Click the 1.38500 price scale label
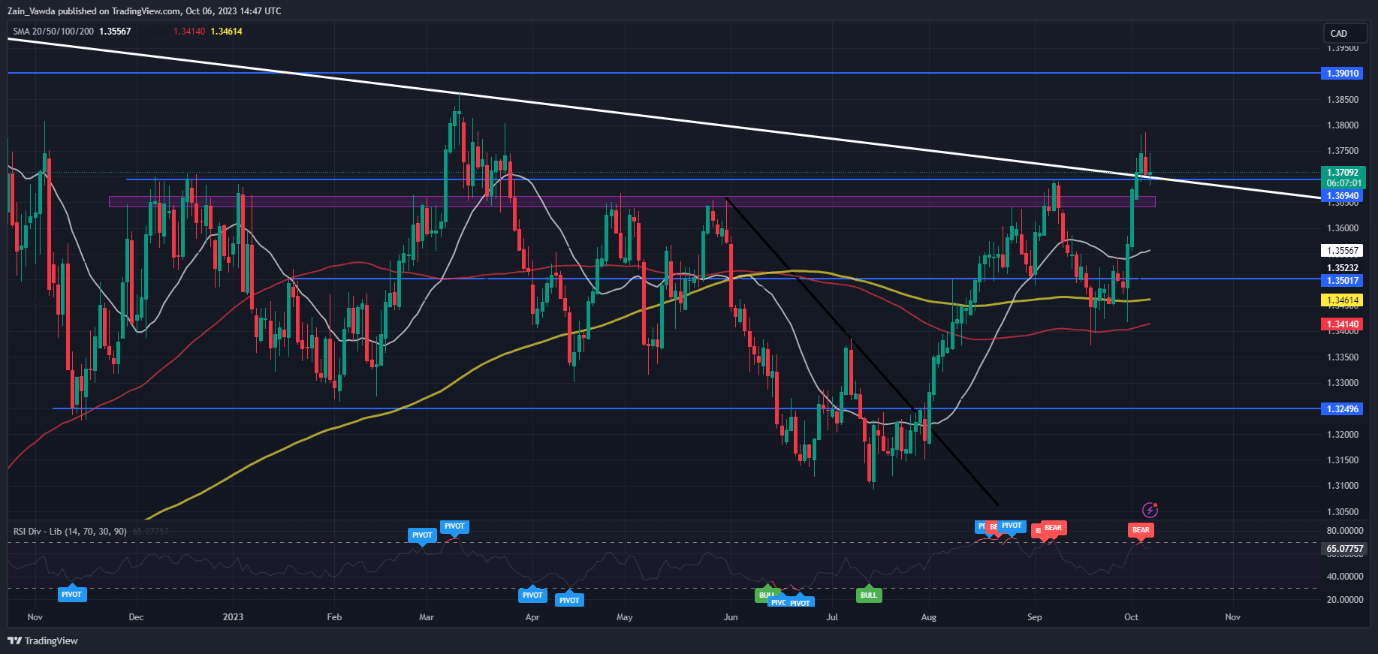This screenshot has width=1378, height=654. click(1342, 99)
